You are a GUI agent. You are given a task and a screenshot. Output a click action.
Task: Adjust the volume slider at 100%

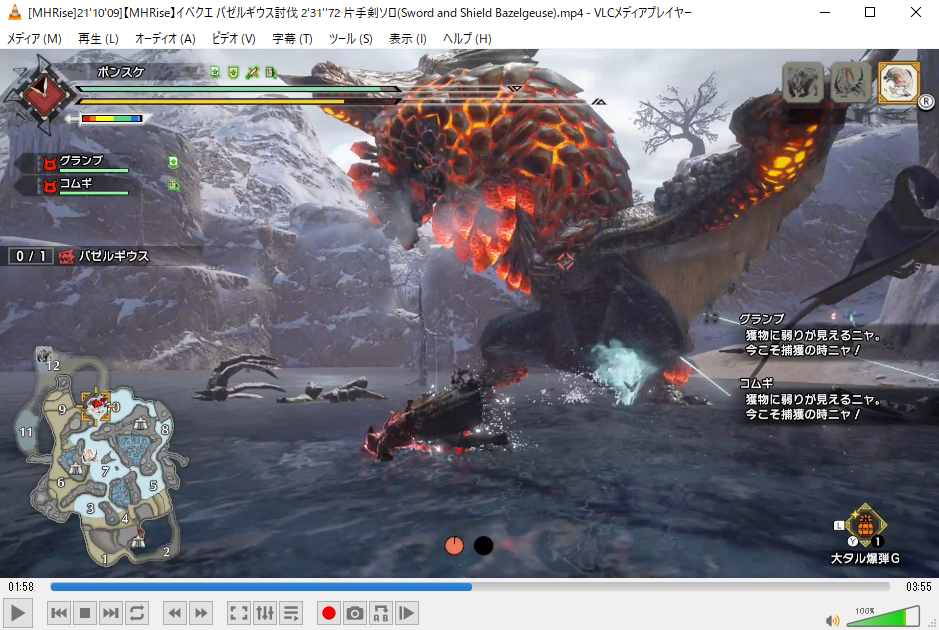[883, 617]
